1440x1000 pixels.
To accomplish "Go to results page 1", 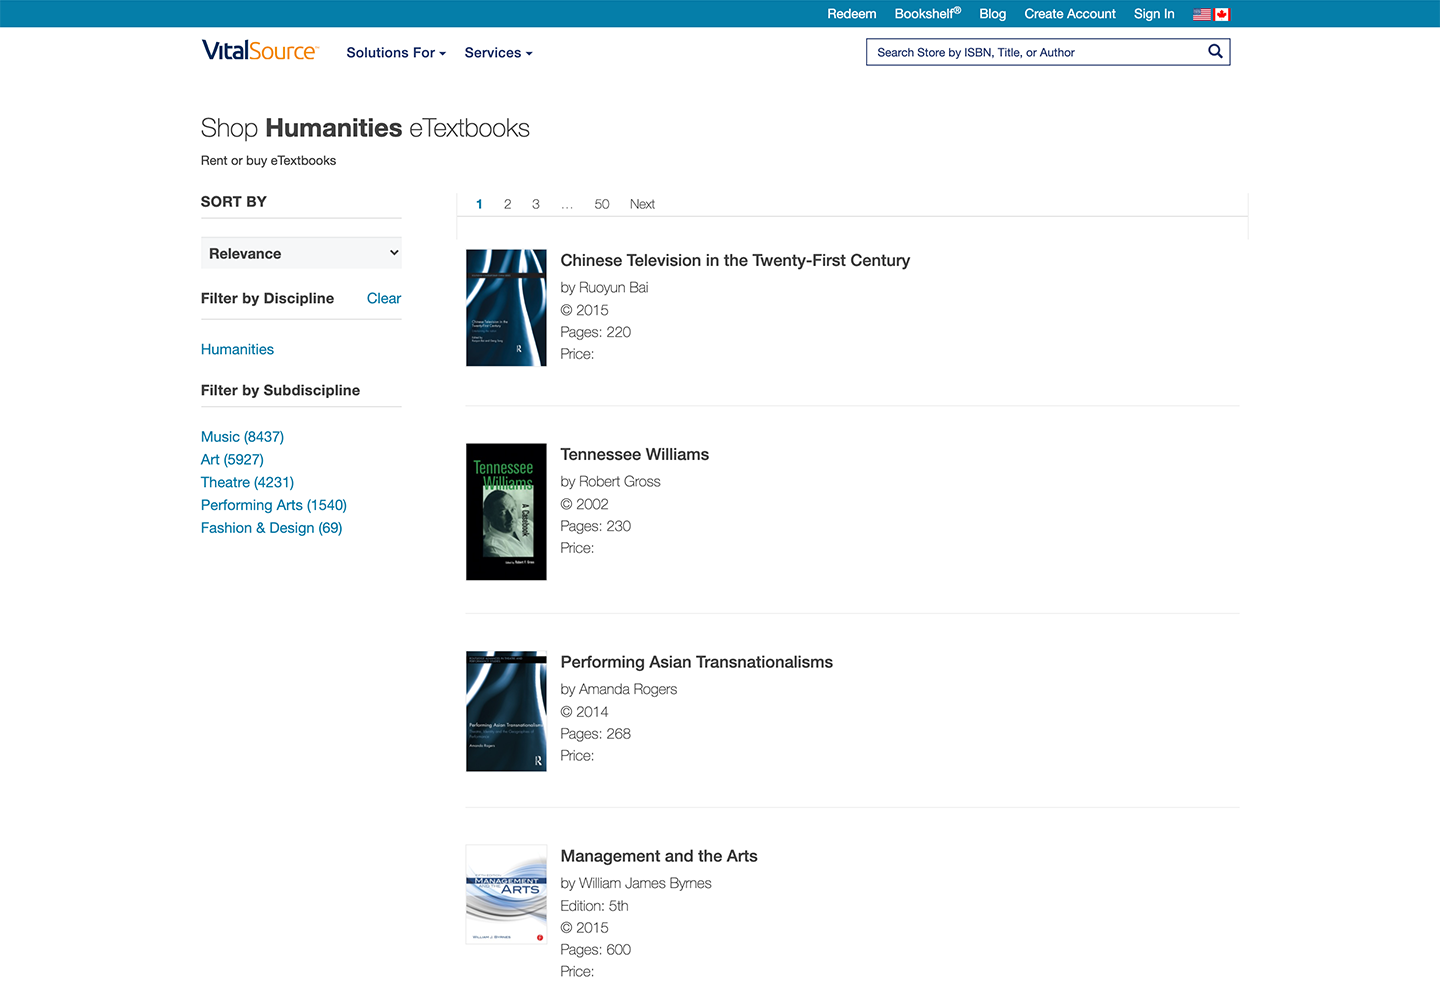I will [x=479, y=204].
